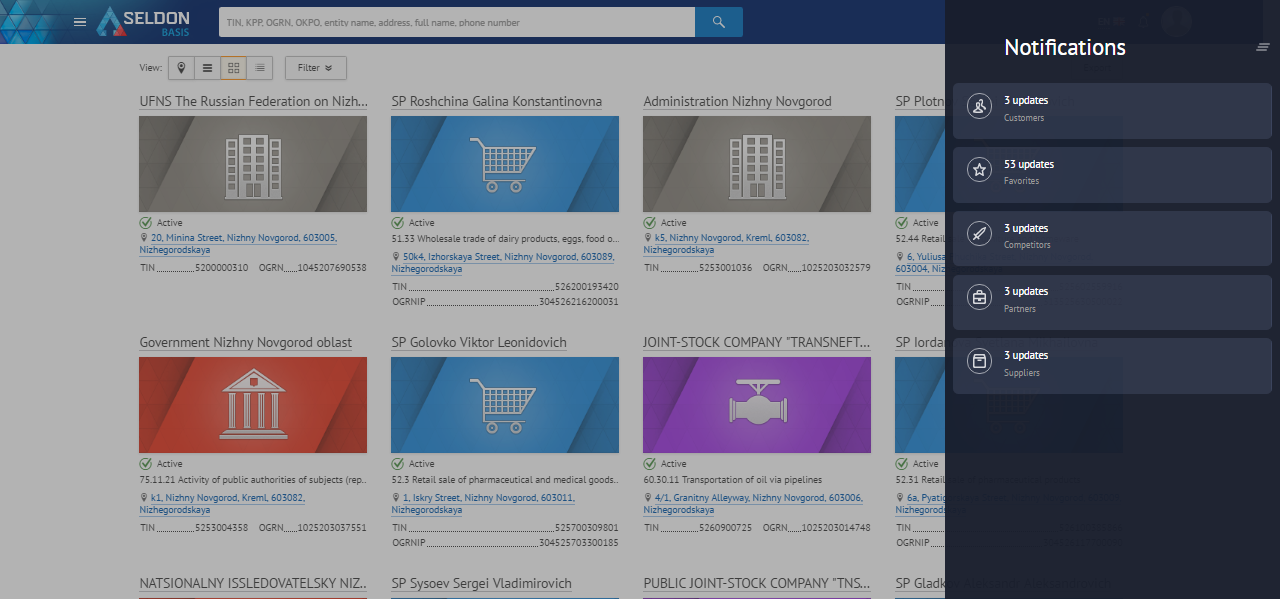This screenshot has width=1280, height=599.
Task: Select TIN value 5253001036
Action: pos(726,268)
